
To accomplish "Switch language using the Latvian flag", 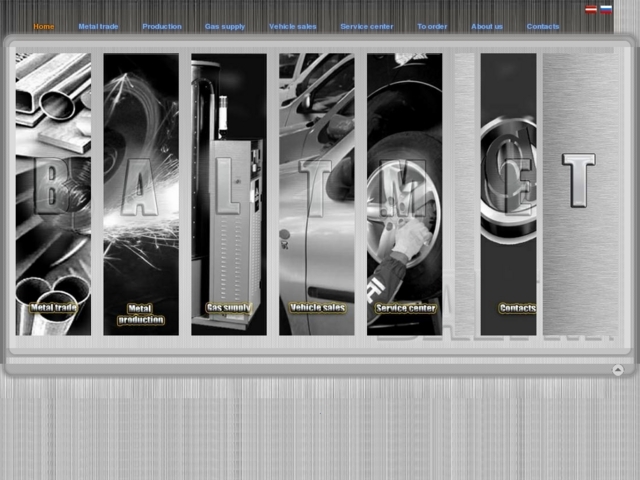I will pyautogui.click(x=591, y=9).
